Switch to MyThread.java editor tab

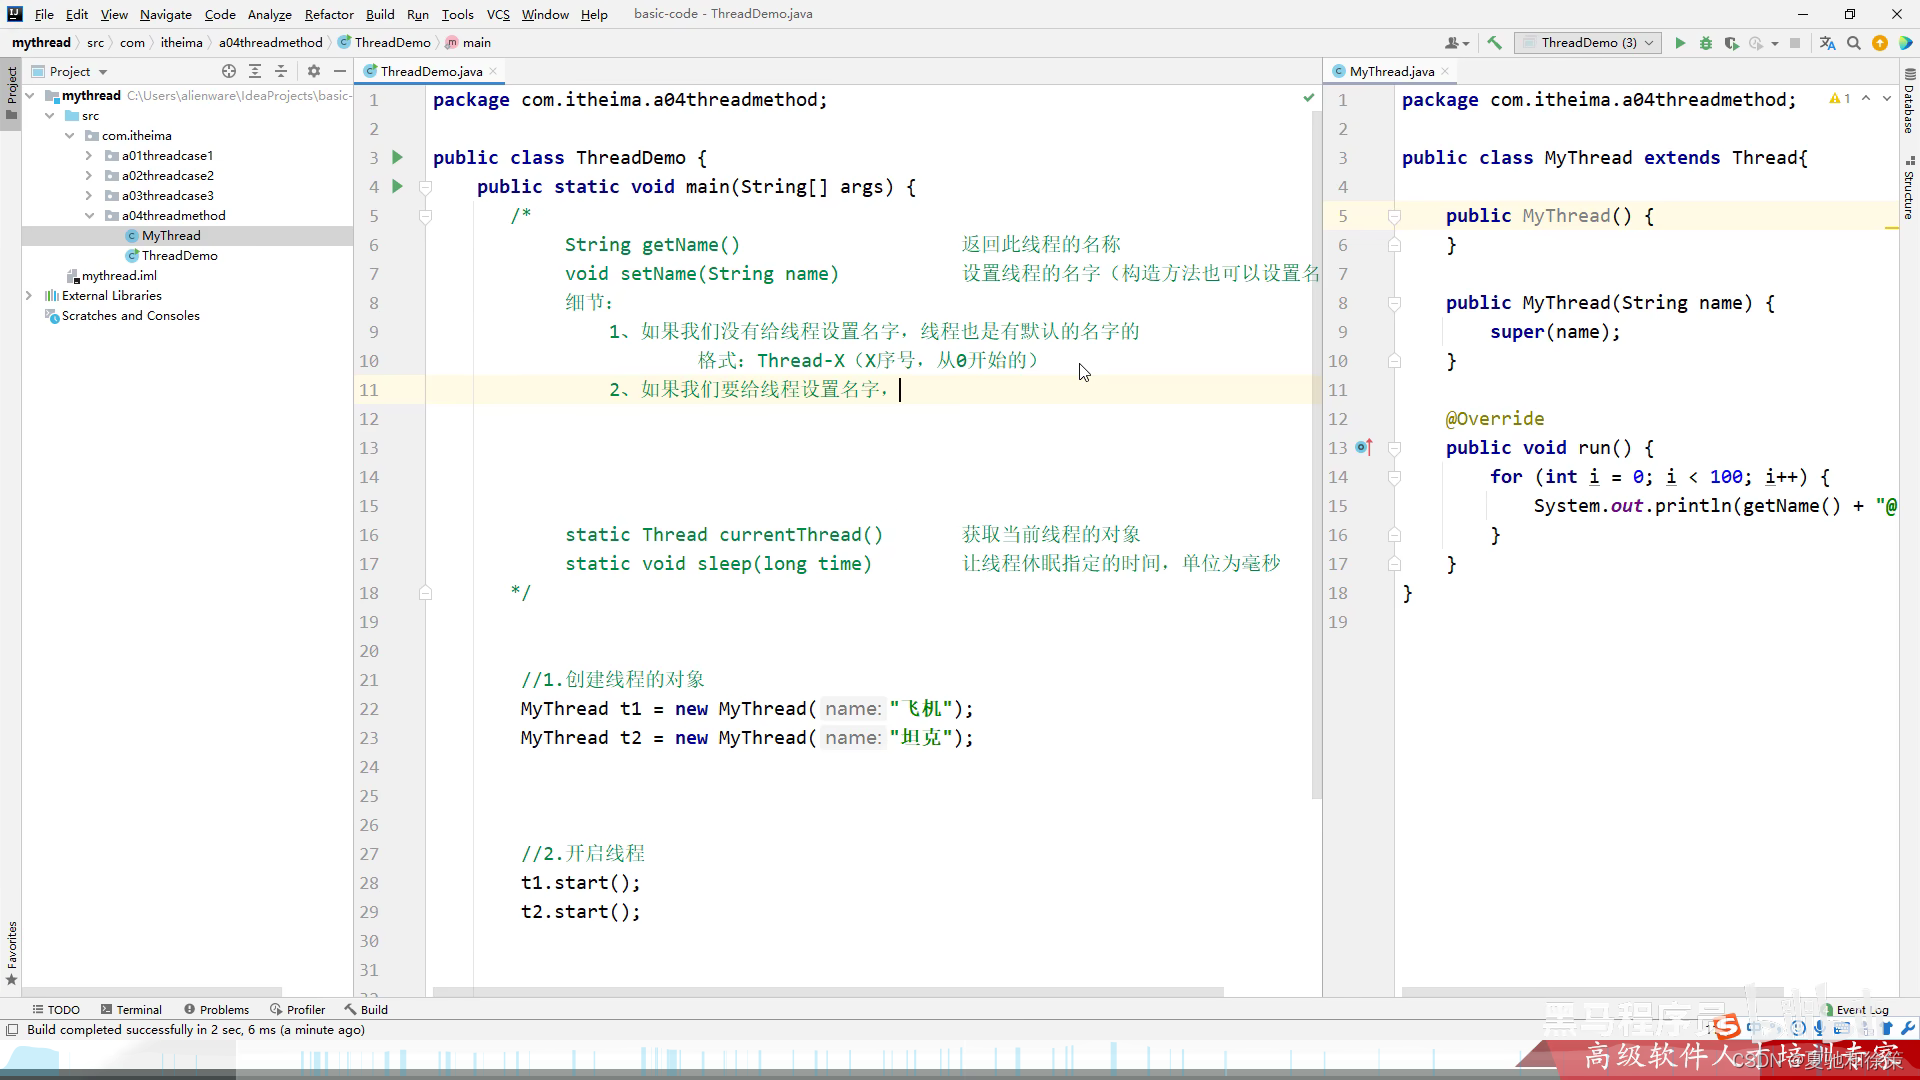coord(1390,71)
